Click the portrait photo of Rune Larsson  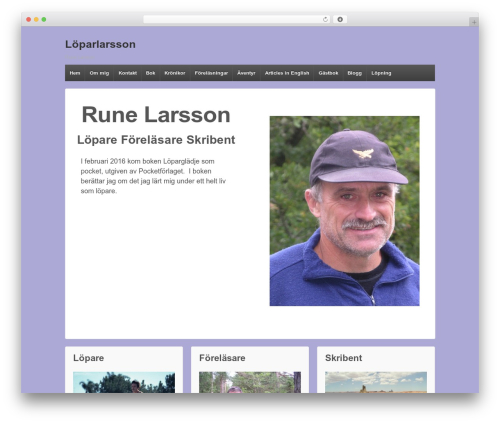pyautogui.click(x=345, y=211)
